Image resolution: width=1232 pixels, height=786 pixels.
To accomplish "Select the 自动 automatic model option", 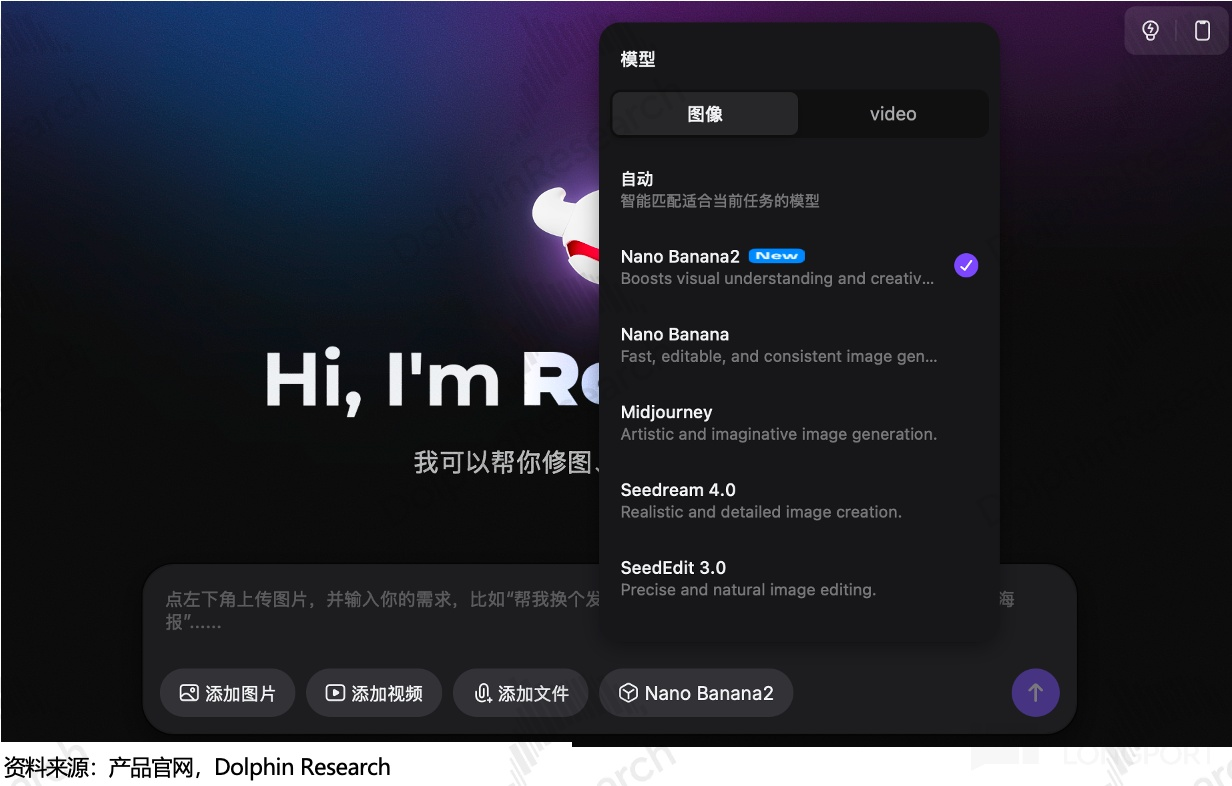I will coord(720,189).
